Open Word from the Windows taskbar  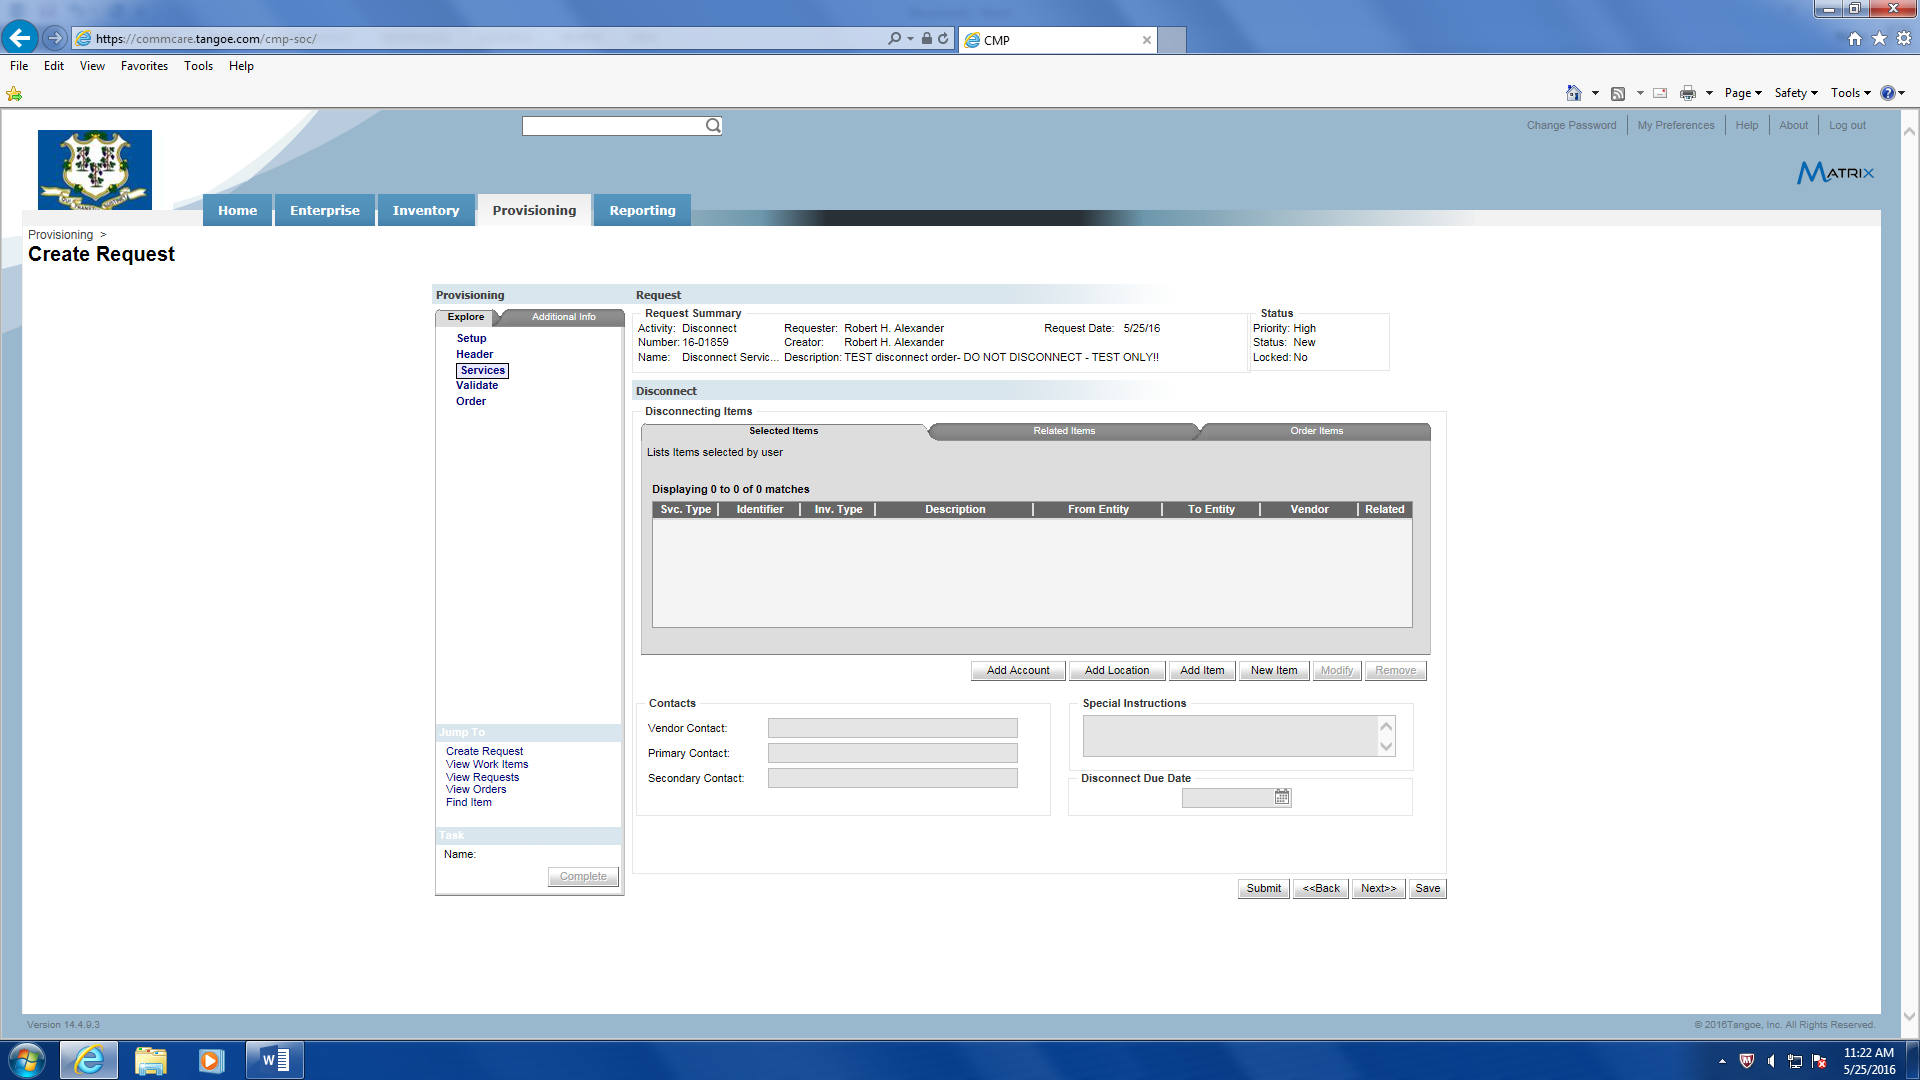click(x=275, y=1060)
